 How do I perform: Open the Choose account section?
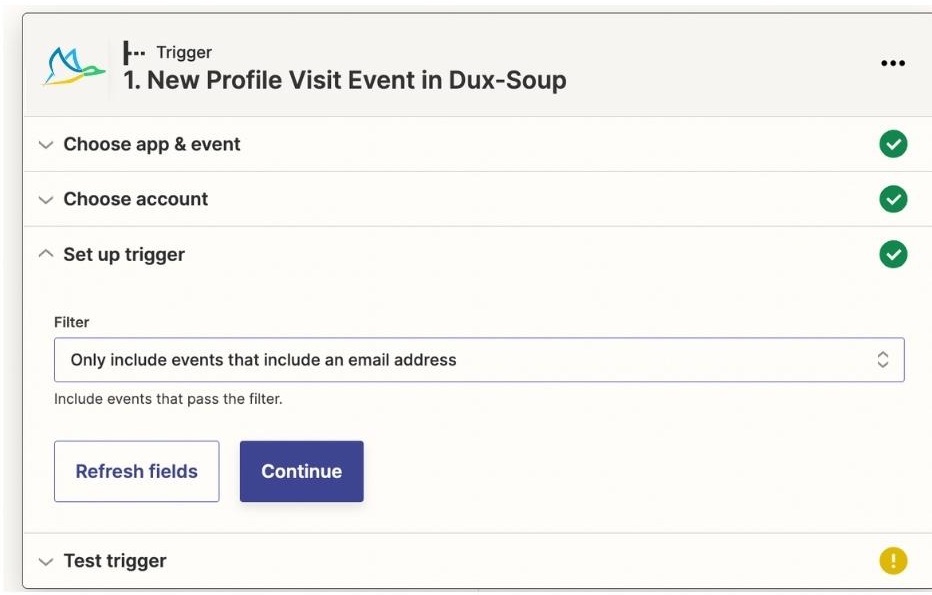tap(136, 199)
